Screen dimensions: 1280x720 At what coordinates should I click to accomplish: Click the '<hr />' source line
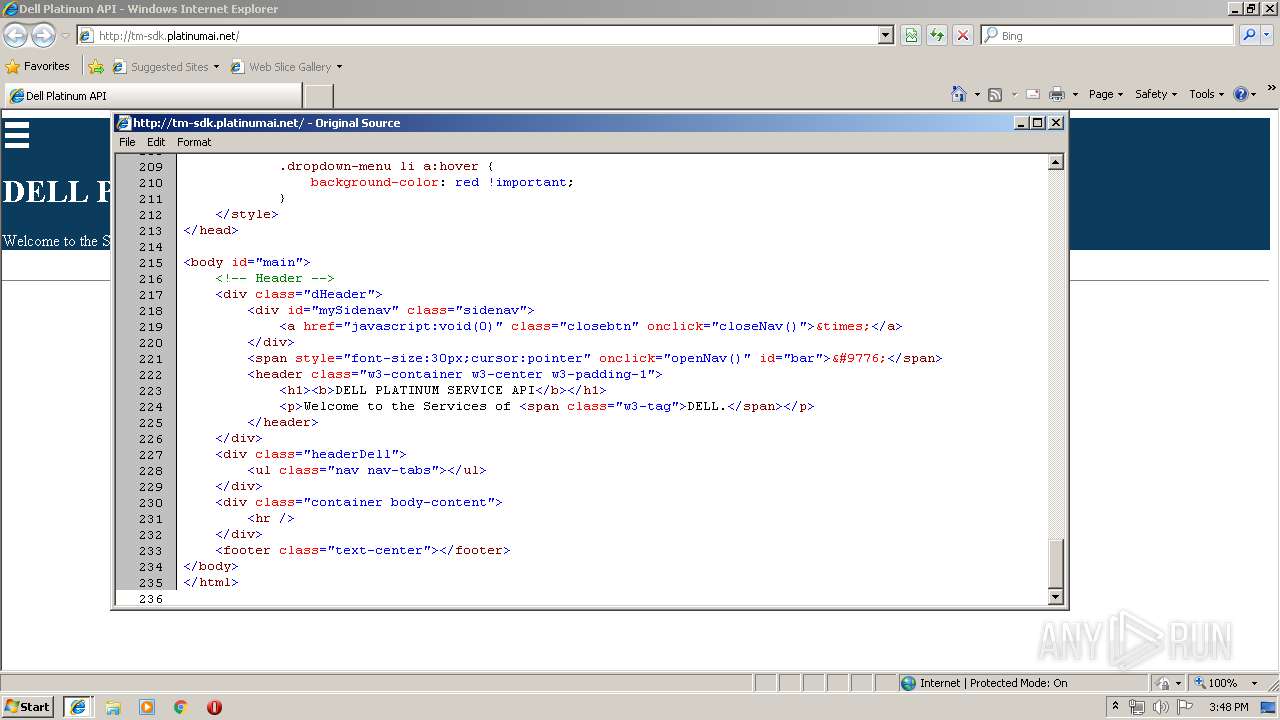(271, 518)
